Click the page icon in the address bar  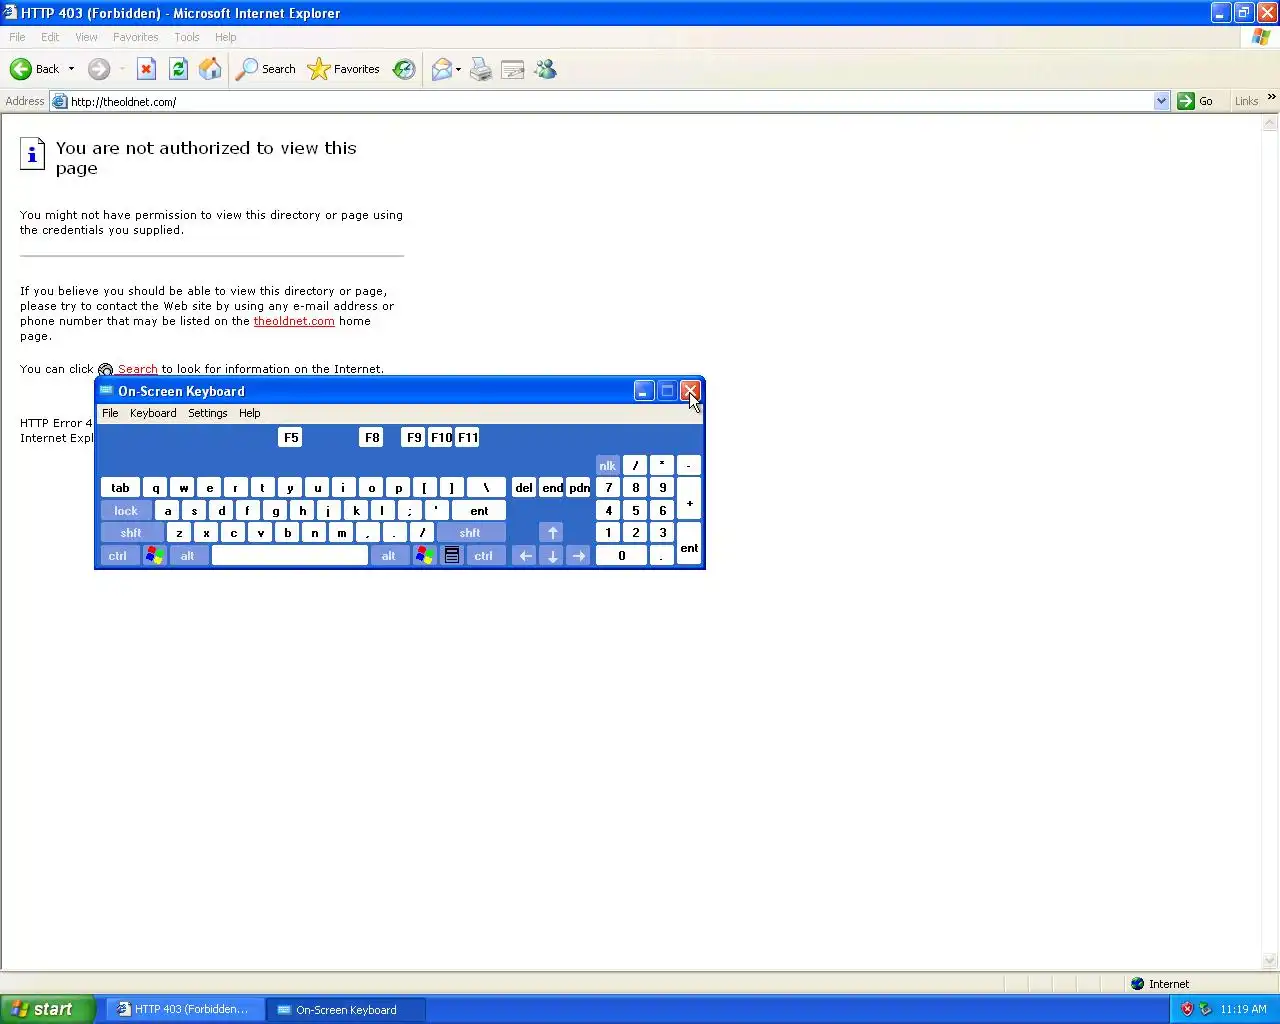(59, 101)
